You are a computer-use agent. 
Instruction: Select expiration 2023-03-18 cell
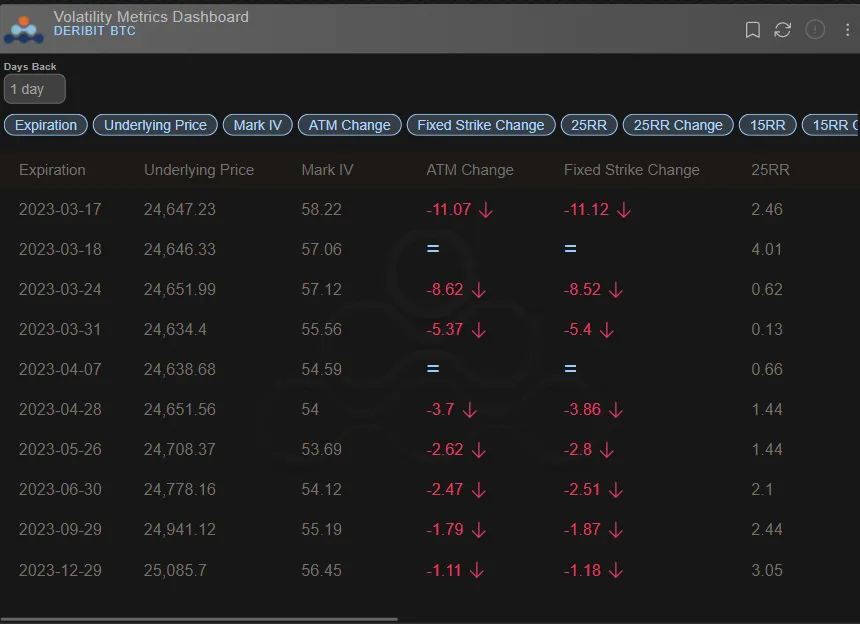pos(60,249)
